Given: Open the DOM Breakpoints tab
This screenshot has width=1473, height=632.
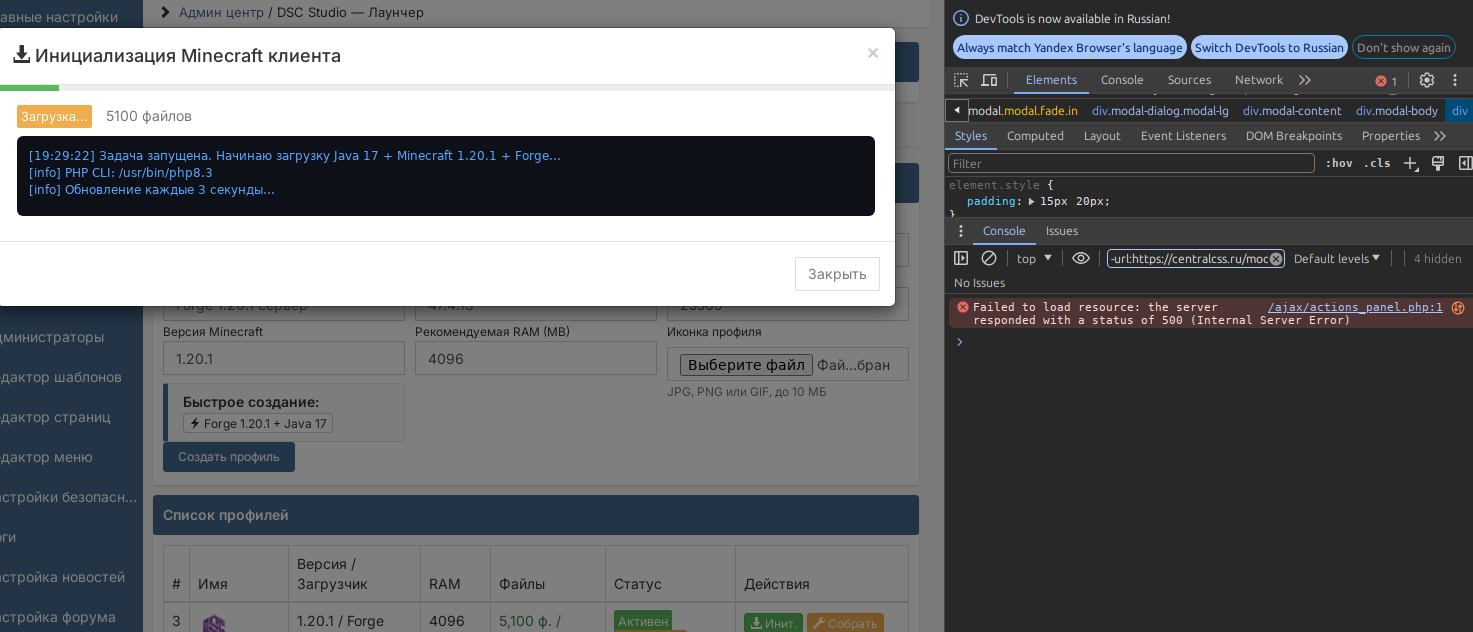Looking at the screenshot, I should [x=1294, y=136].
